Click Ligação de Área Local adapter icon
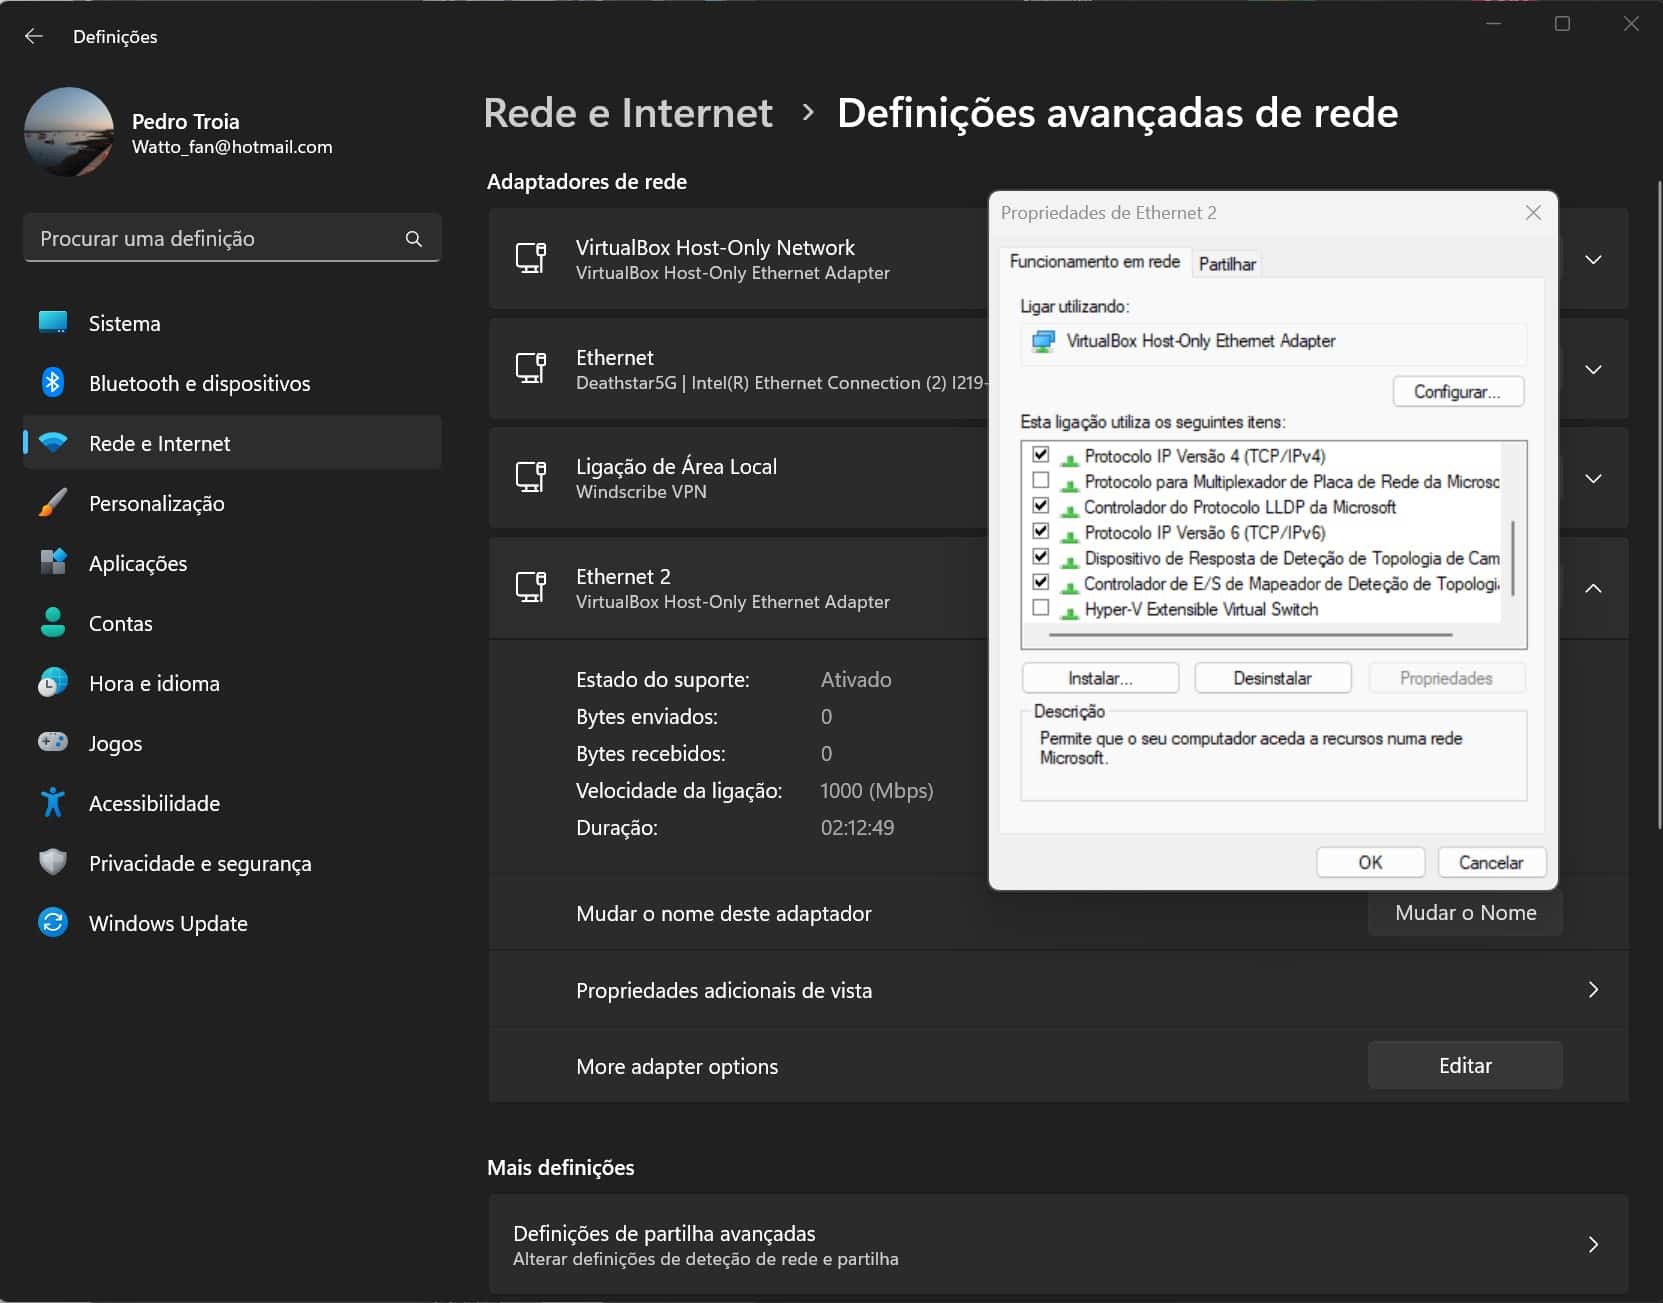 tap(531, 478)
